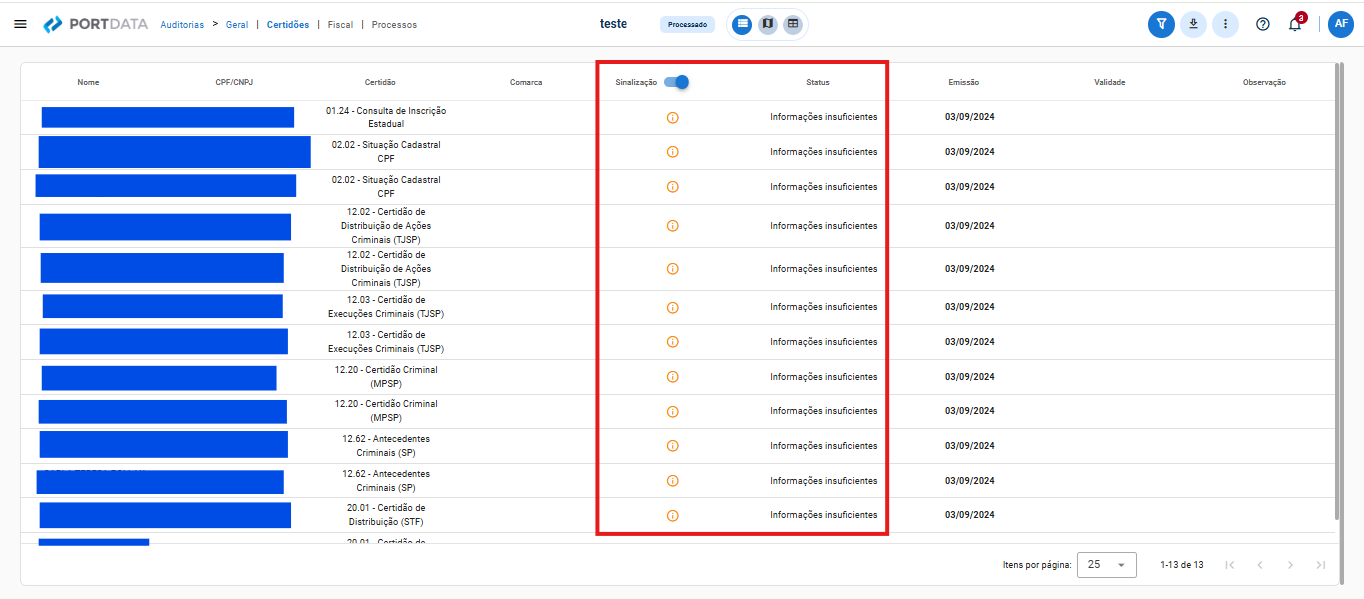Open the help question mark icon
The image size is (1364, 599).
point(1263,24)
